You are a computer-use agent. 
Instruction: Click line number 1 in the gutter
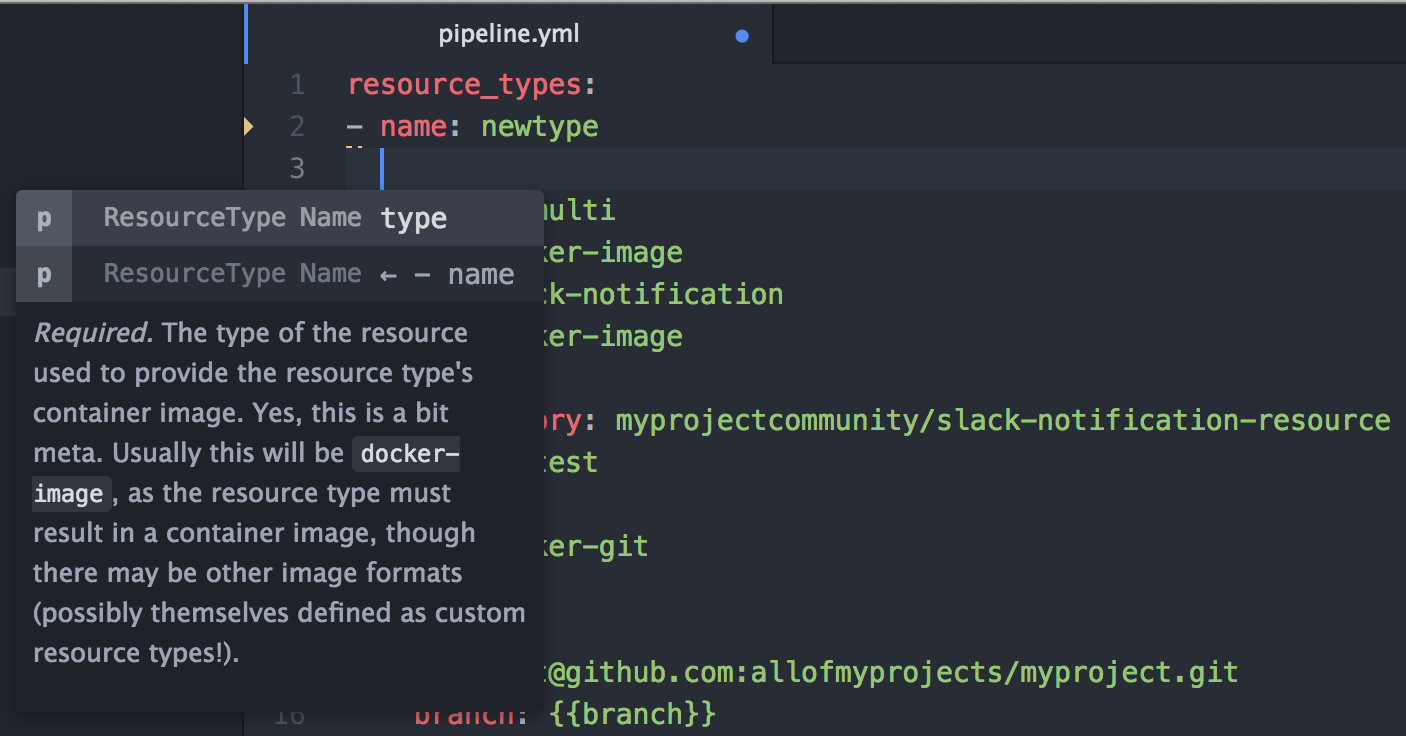[297, 85]
